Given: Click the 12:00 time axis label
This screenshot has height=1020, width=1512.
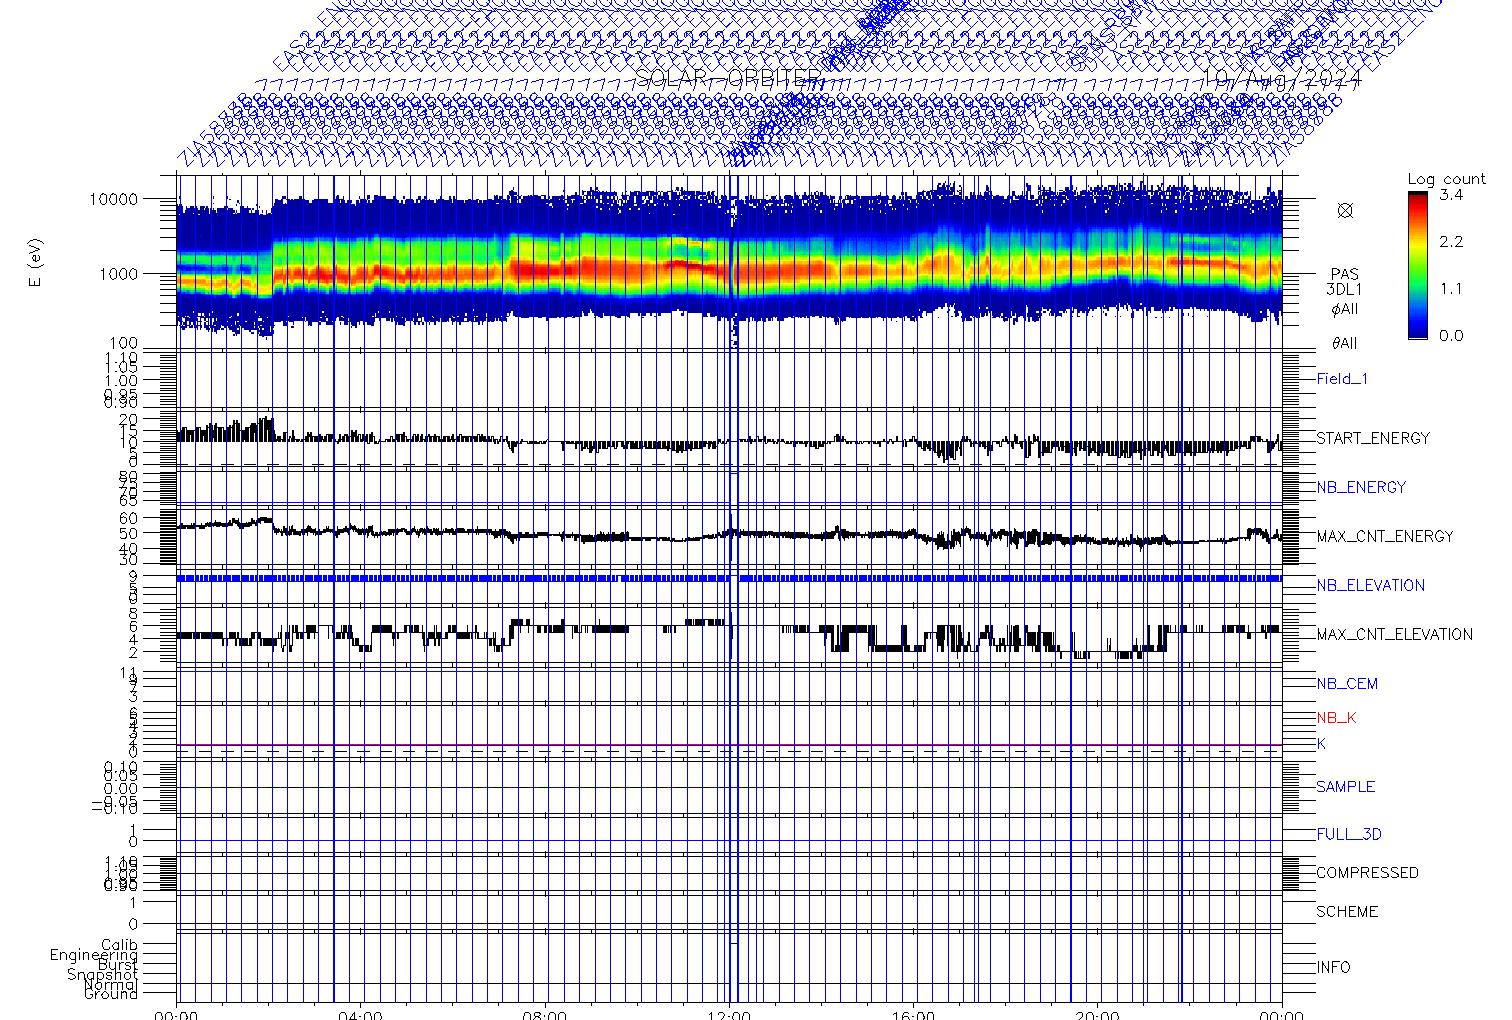Looking at the screenshot, I should (729, 1014).
